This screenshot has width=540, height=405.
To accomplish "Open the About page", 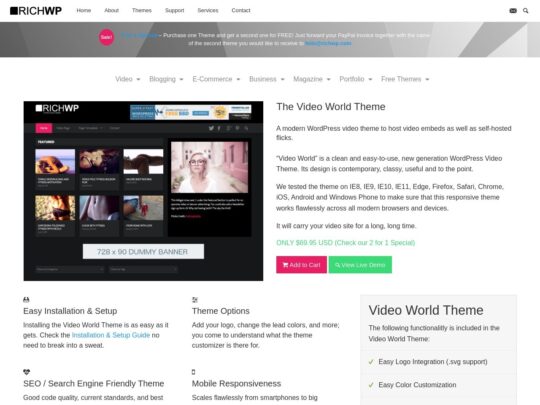I will click(112, 11).
